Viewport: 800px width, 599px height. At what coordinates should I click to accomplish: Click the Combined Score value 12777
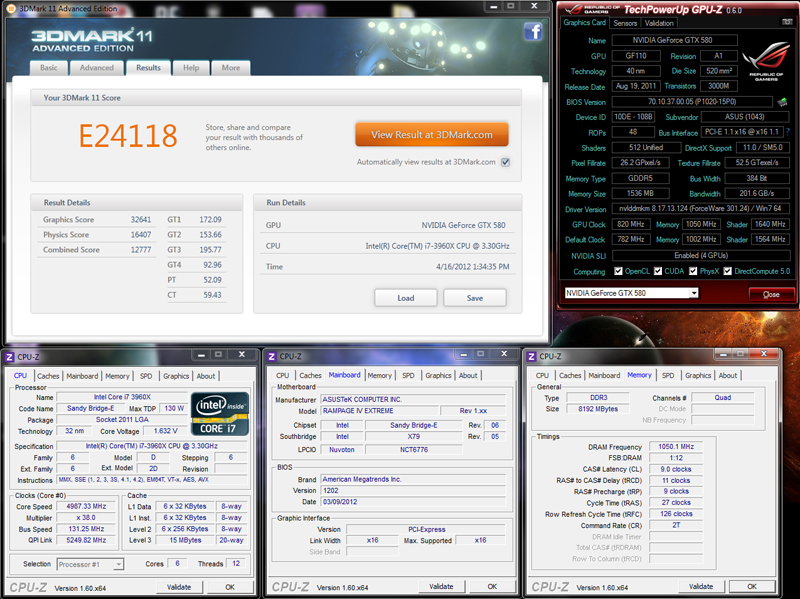pyautogui.click(x=141, y=249)
